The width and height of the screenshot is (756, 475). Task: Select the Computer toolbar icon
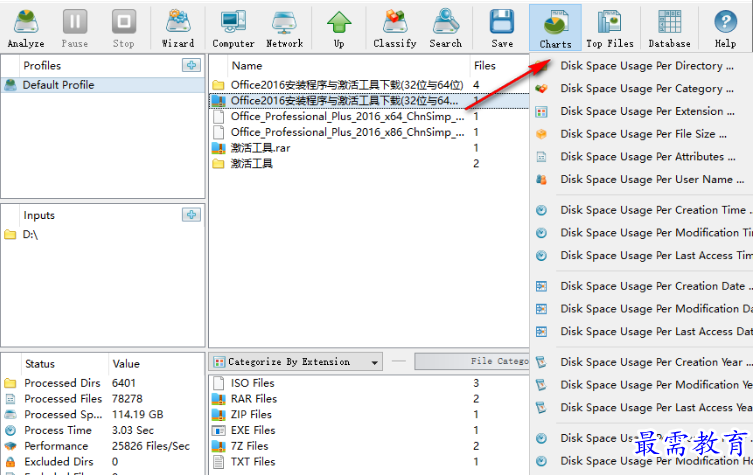(233, 28)
